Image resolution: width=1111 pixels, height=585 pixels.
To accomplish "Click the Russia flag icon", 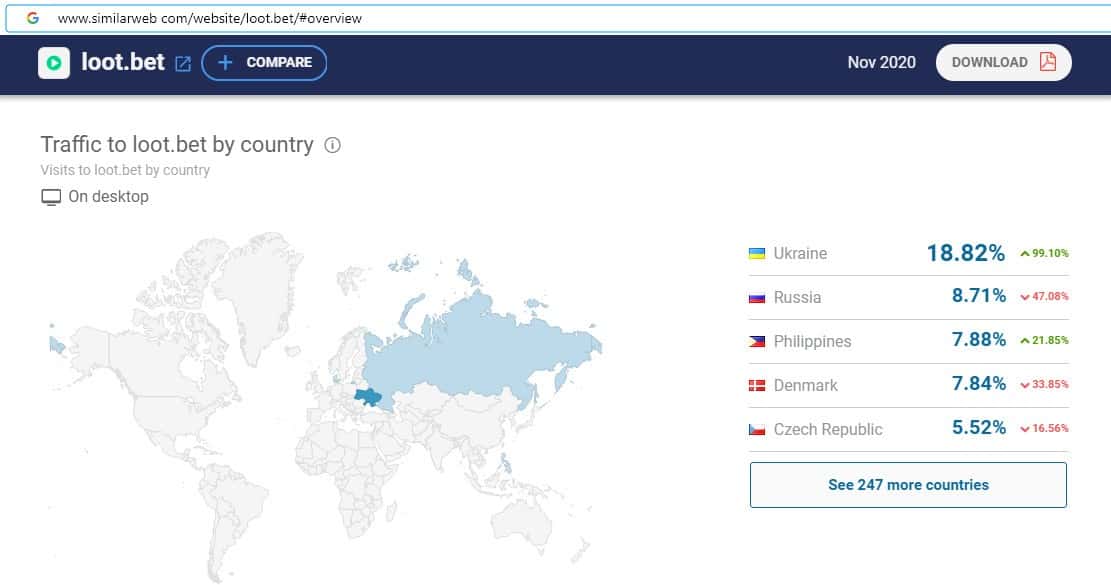I will (x=757, y=297).
